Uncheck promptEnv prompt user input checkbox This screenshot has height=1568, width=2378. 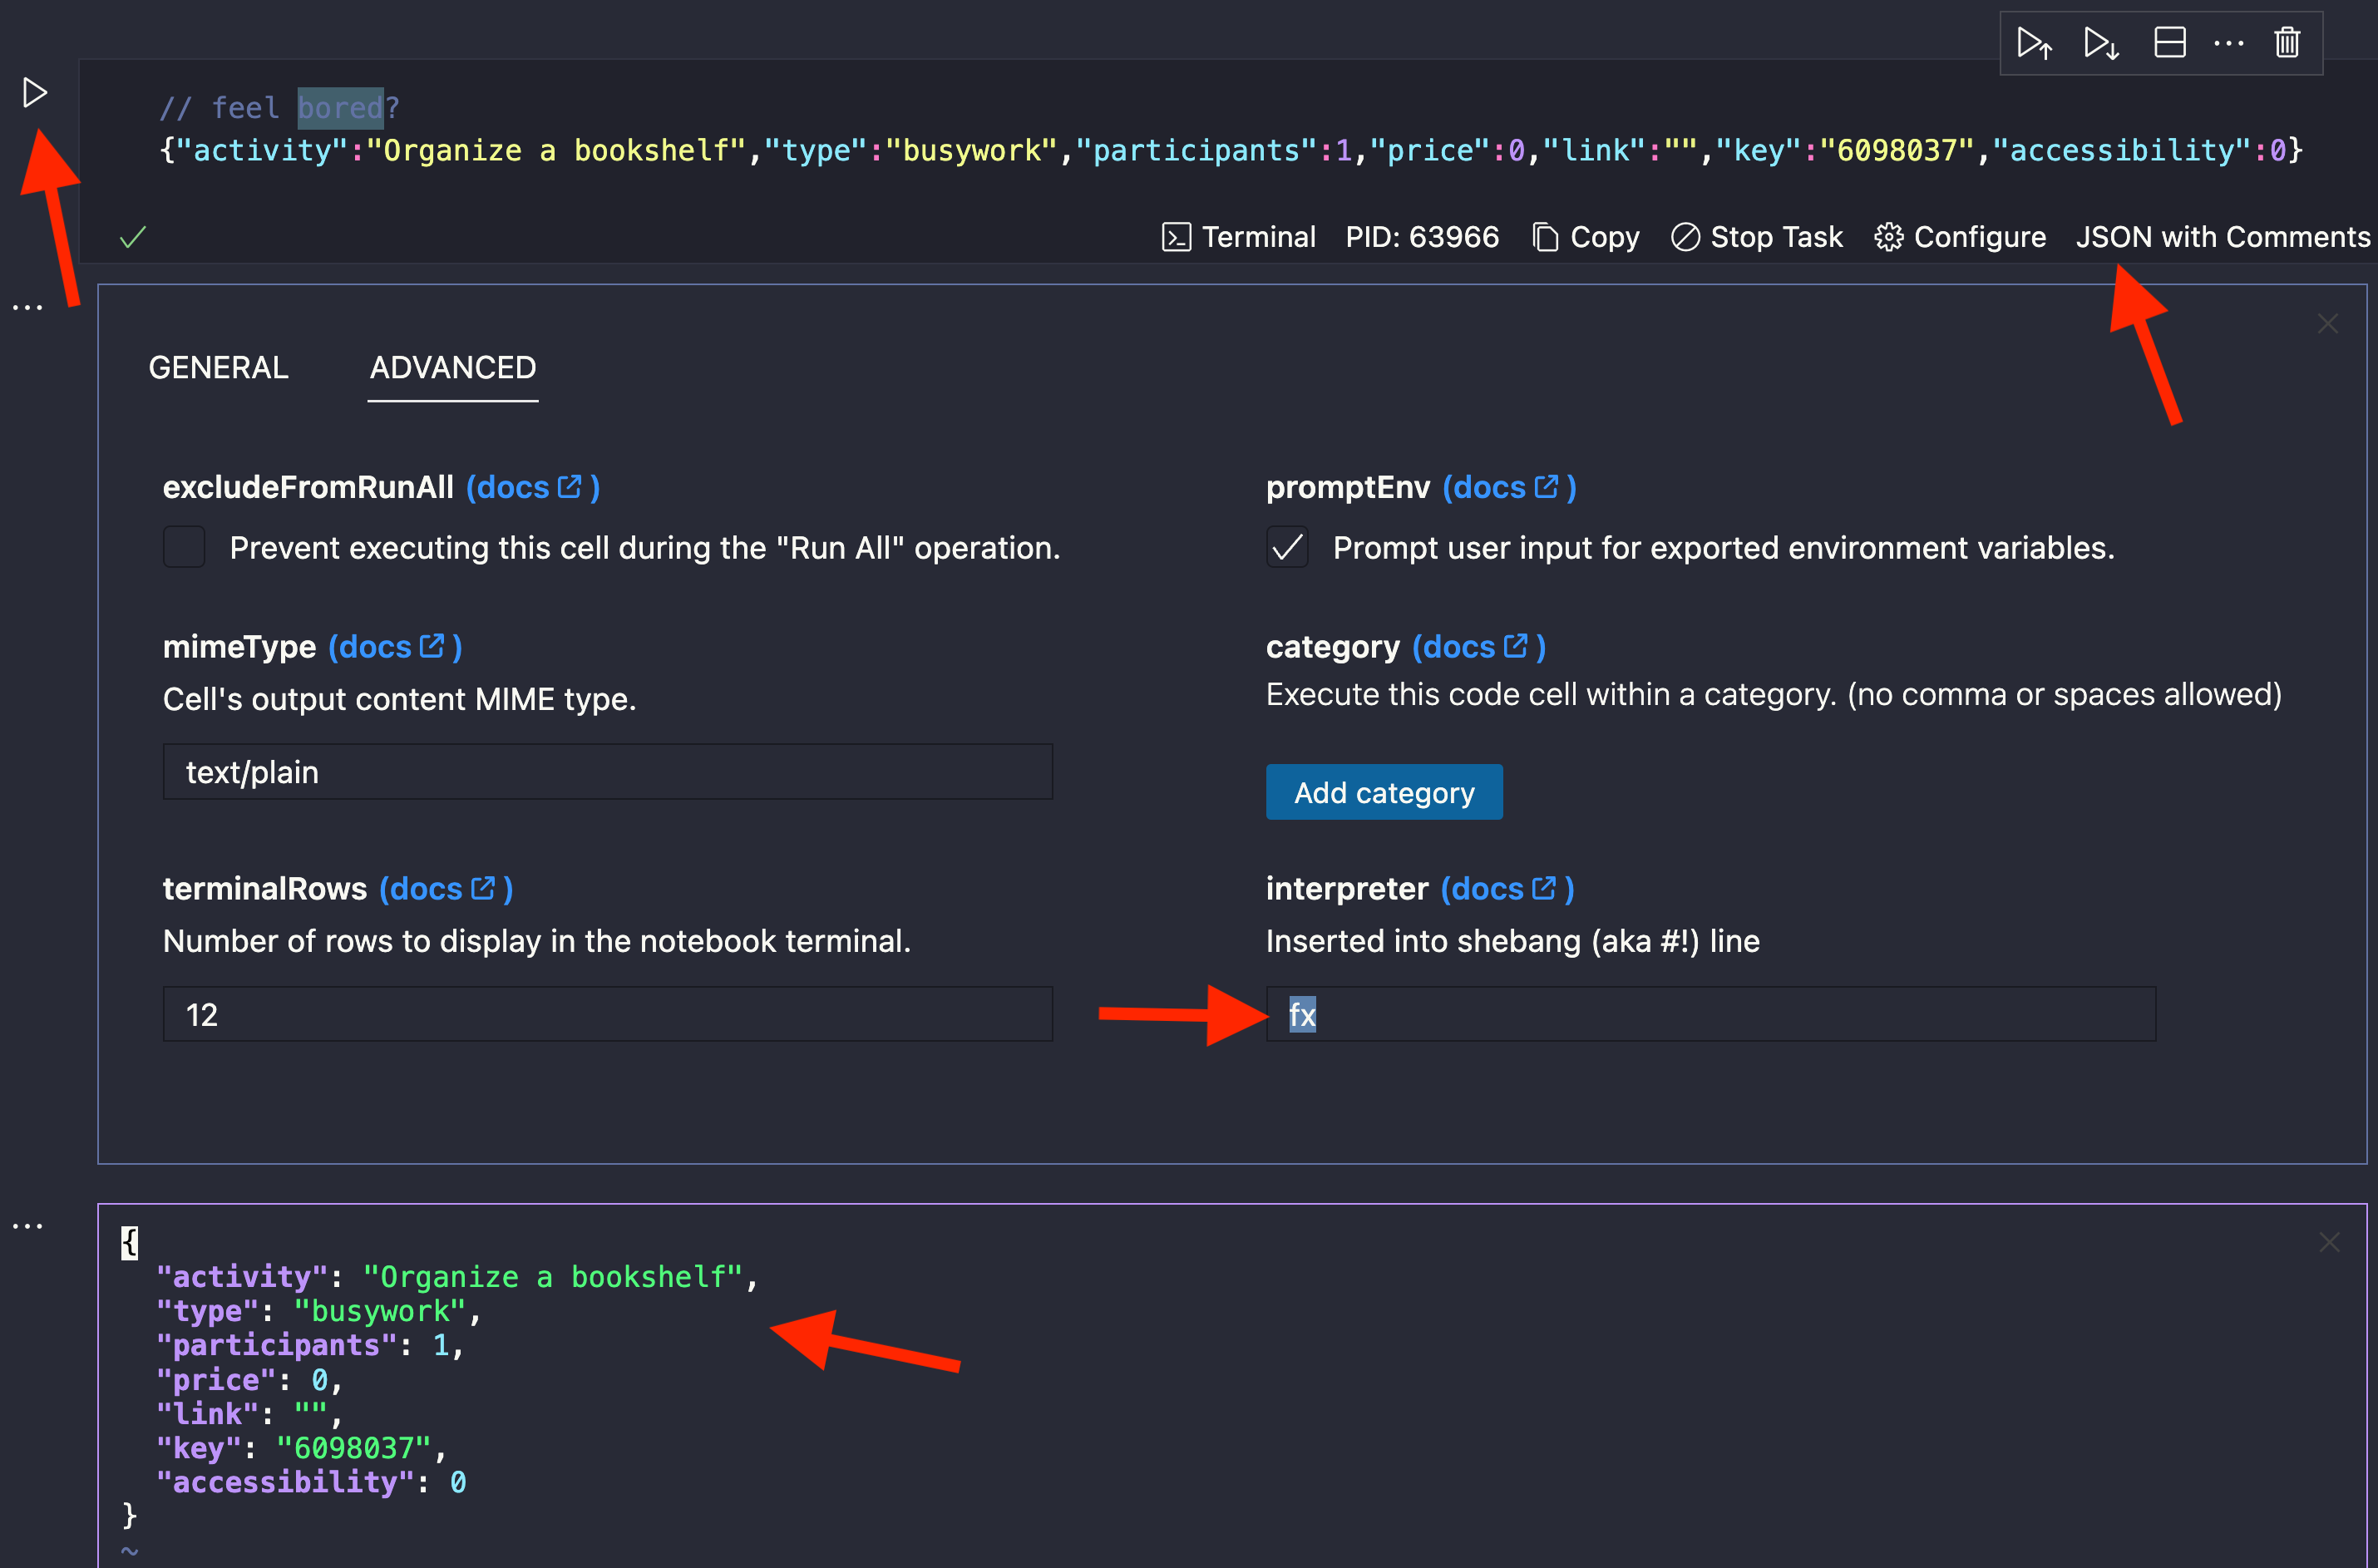coord(1287,547)
